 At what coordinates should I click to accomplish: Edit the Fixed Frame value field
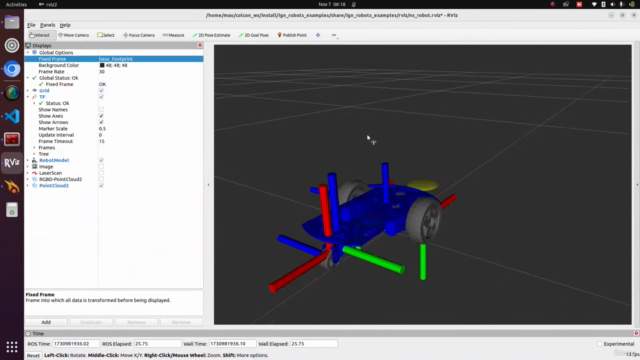(x=150, y=59)
